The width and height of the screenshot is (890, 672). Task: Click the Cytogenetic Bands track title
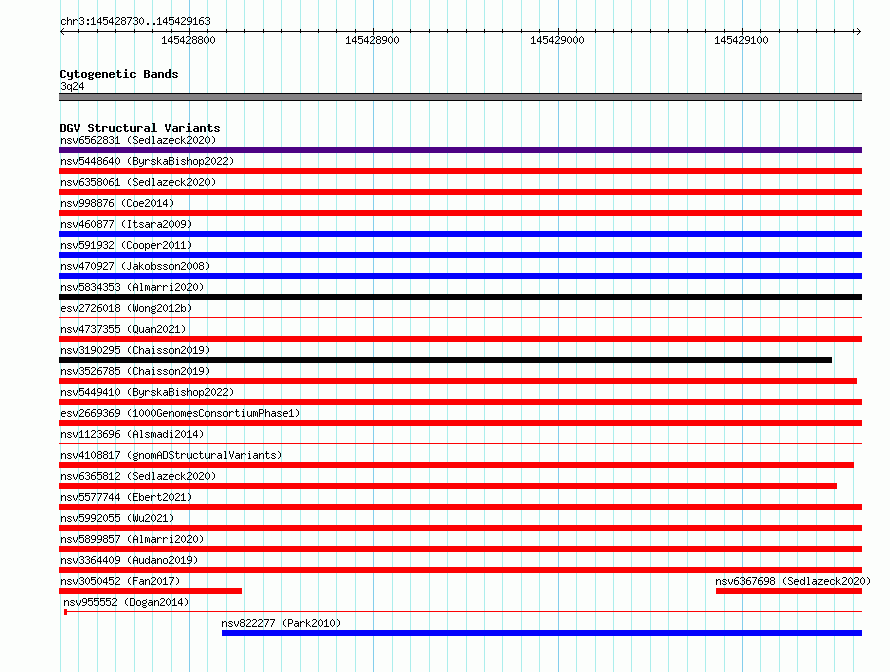click(119, 74)
